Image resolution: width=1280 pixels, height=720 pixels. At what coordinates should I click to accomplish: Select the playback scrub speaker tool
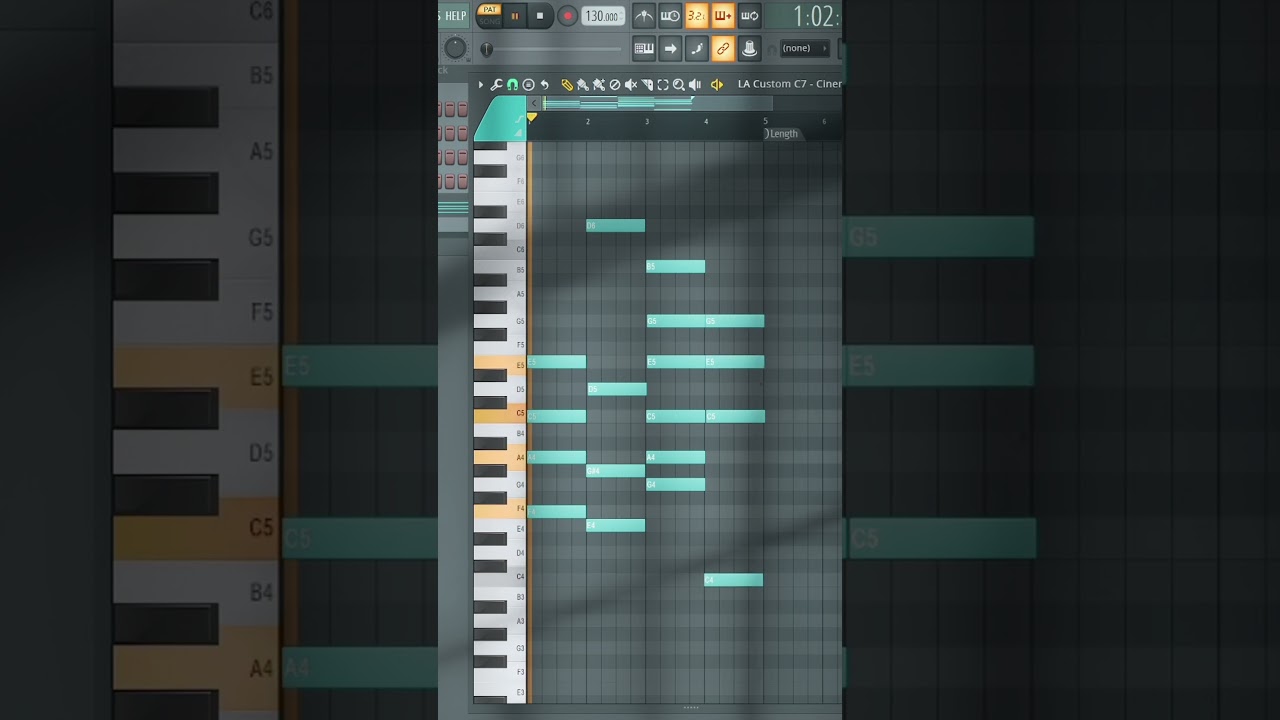695,85
